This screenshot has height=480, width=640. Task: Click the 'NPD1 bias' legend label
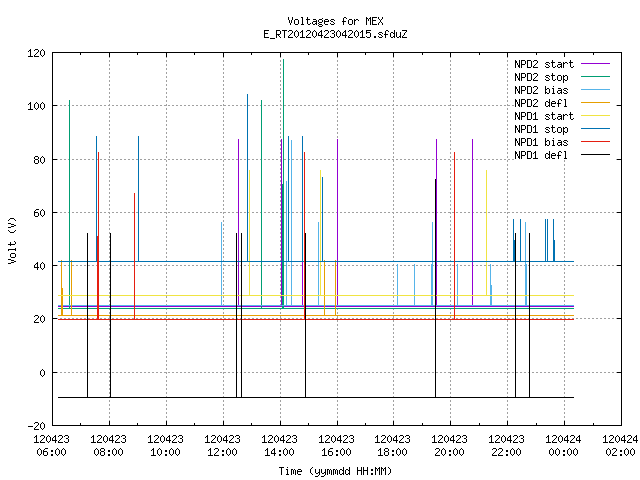point(541,142)
